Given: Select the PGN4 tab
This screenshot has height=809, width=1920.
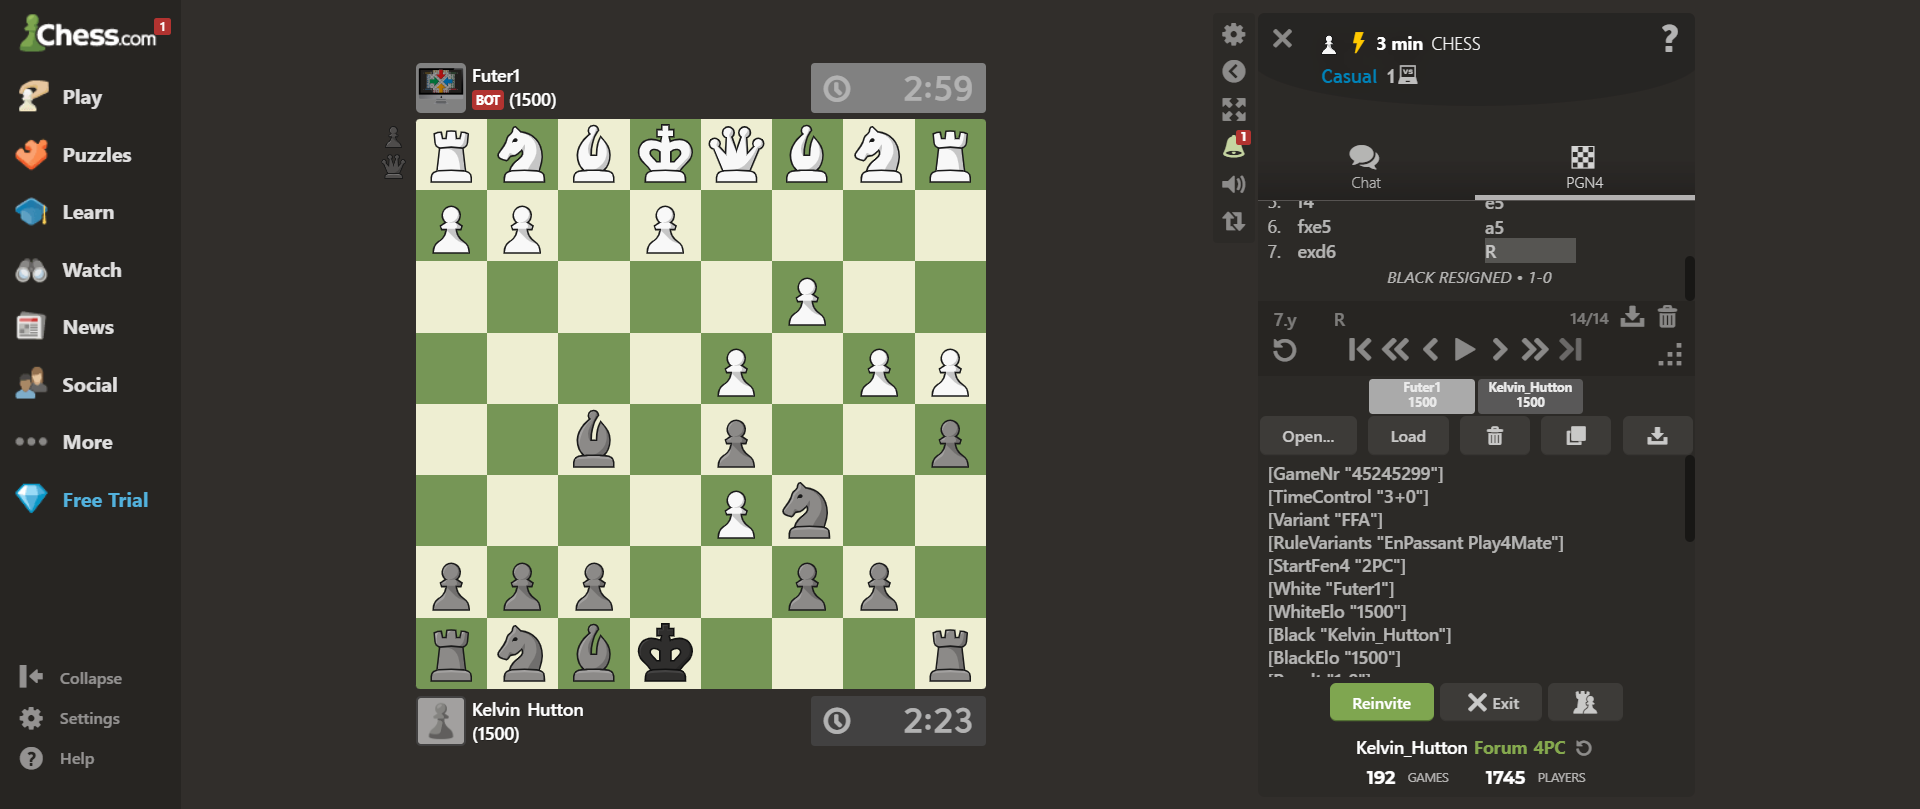Looking at the screenshot, I should [x=1584, y=167].
